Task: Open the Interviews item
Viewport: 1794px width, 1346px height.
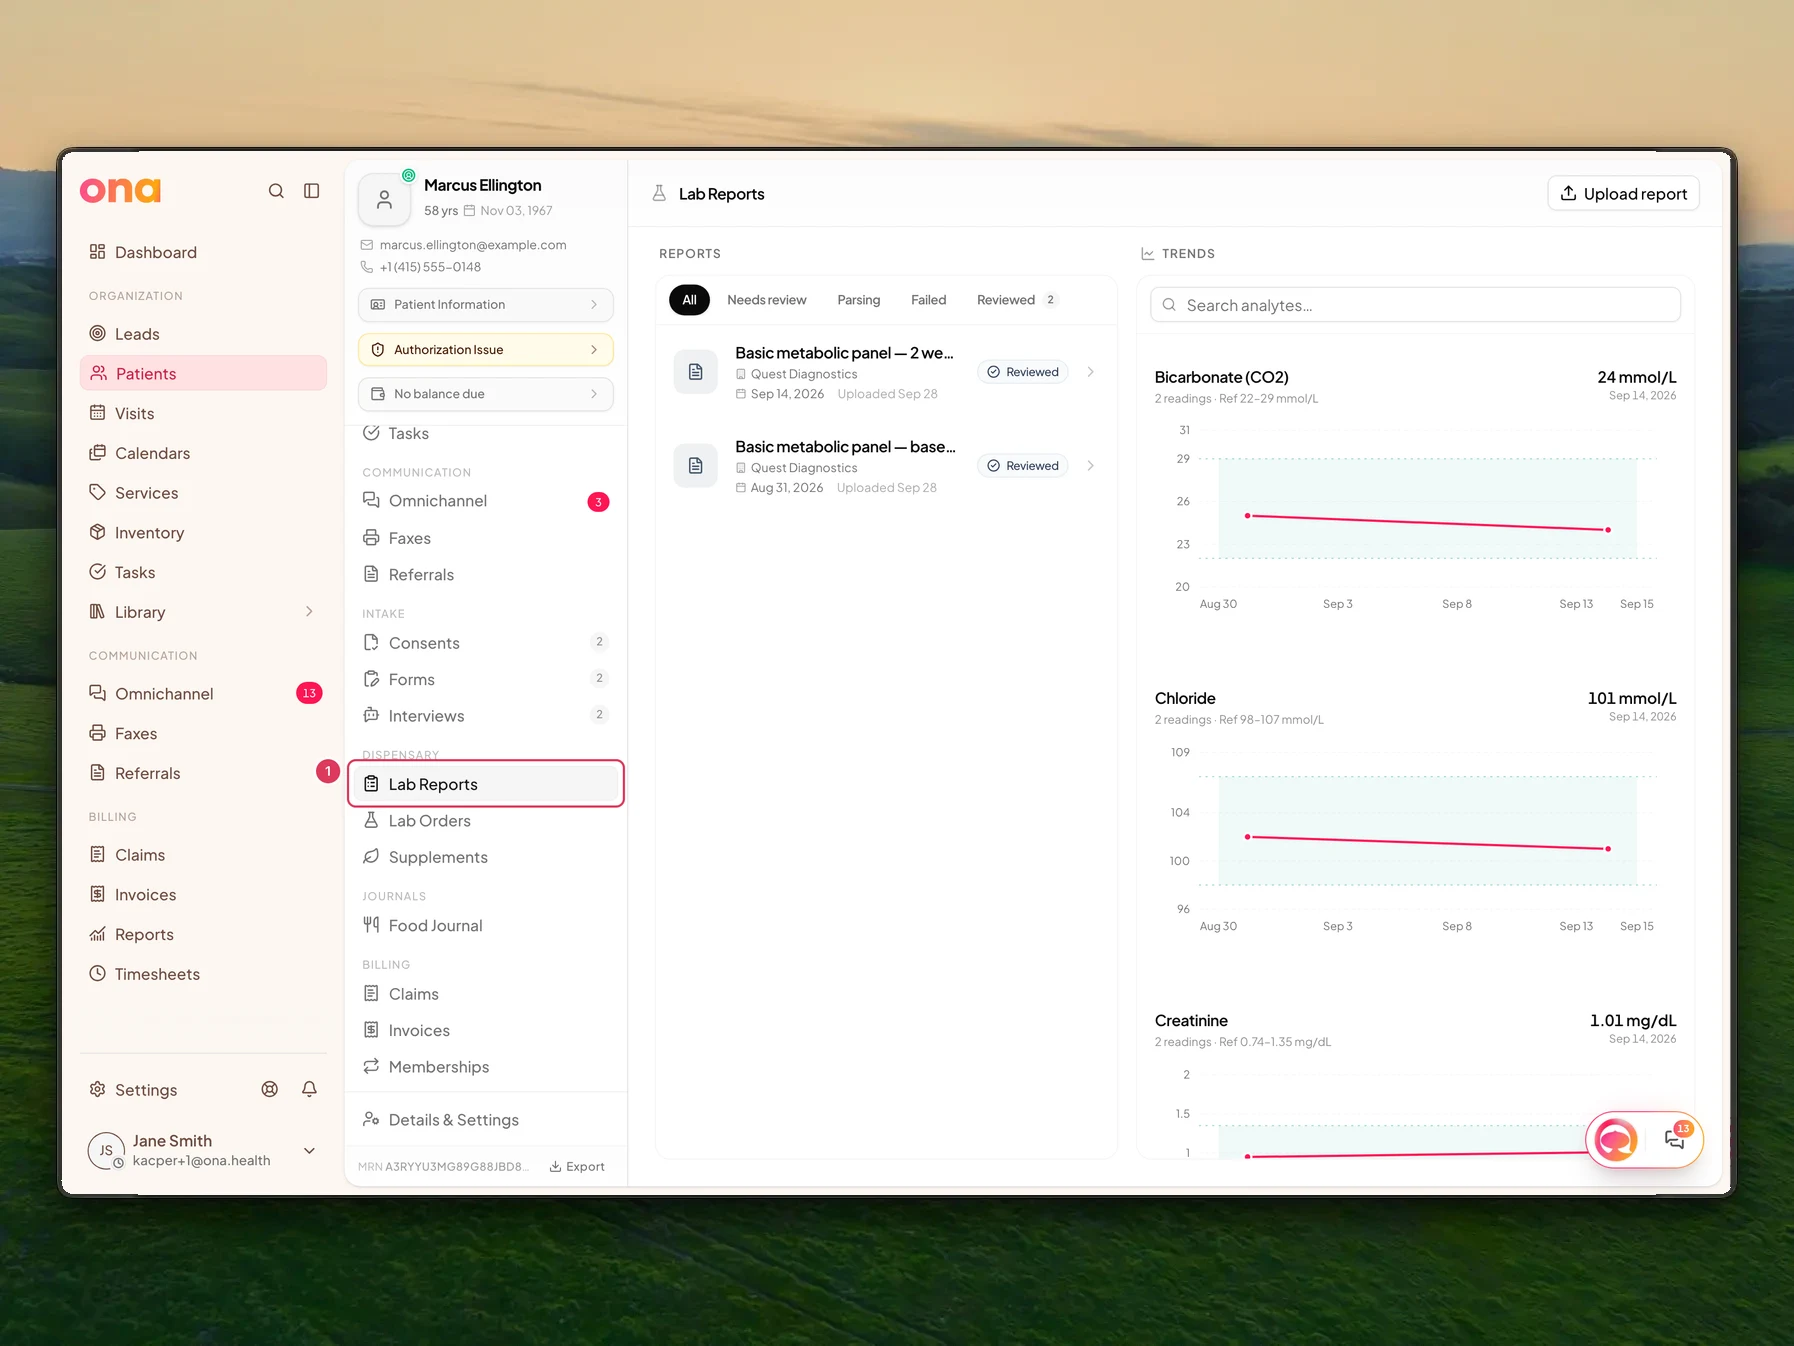Action: pos(486,716)
